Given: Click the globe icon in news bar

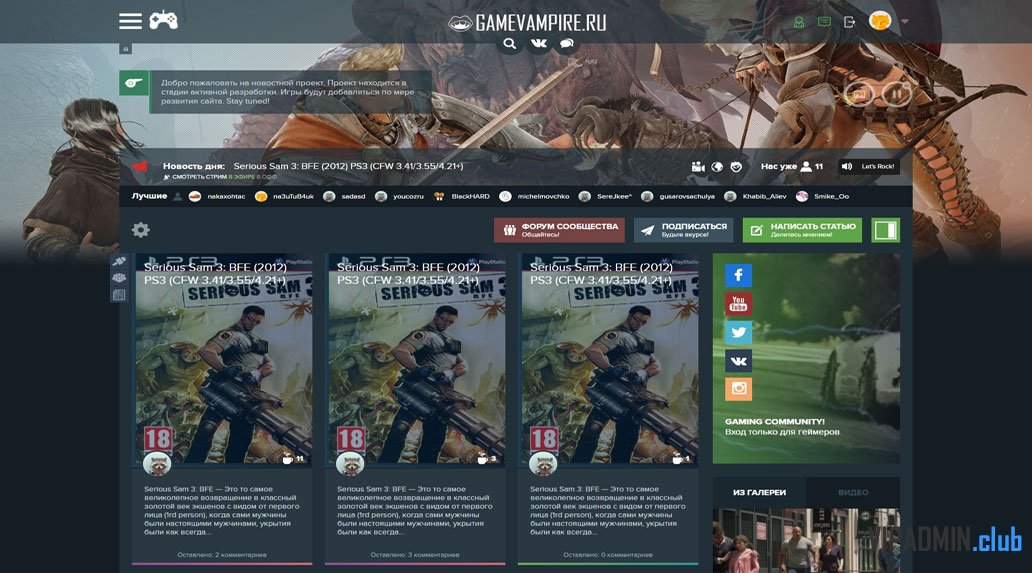Looking at the screenshot, I should 717,166.
